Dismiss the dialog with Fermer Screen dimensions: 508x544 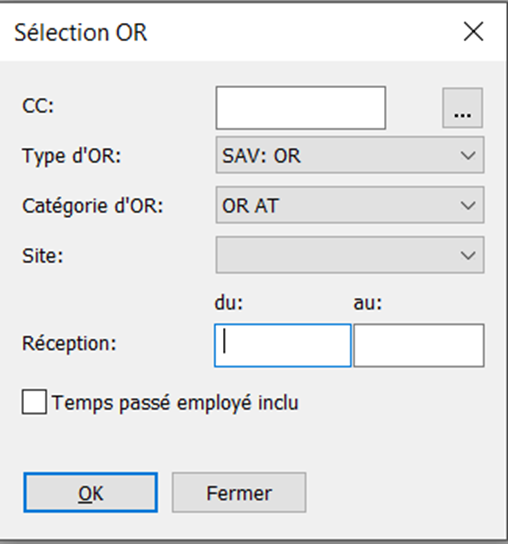(239, 492)
